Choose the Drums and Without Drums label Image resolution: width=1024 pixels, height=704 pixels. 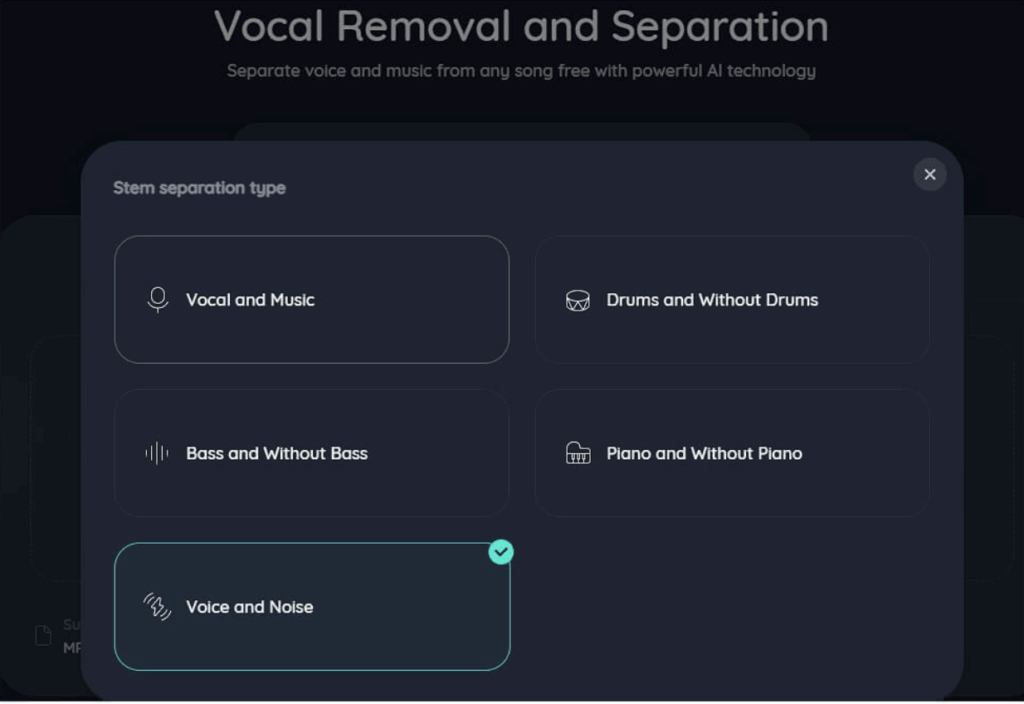(x=712, y=300)
